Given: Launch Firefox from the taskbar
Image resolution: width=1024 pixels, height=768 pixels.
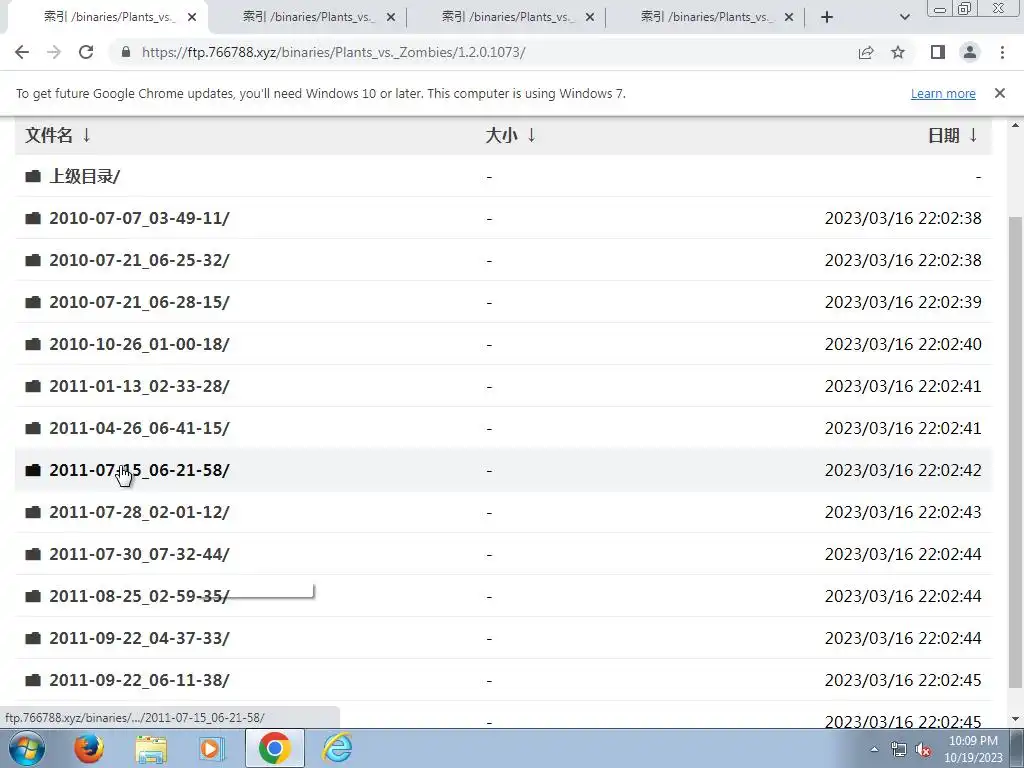Looking at the screenshot, I should [x=89, y=748].
